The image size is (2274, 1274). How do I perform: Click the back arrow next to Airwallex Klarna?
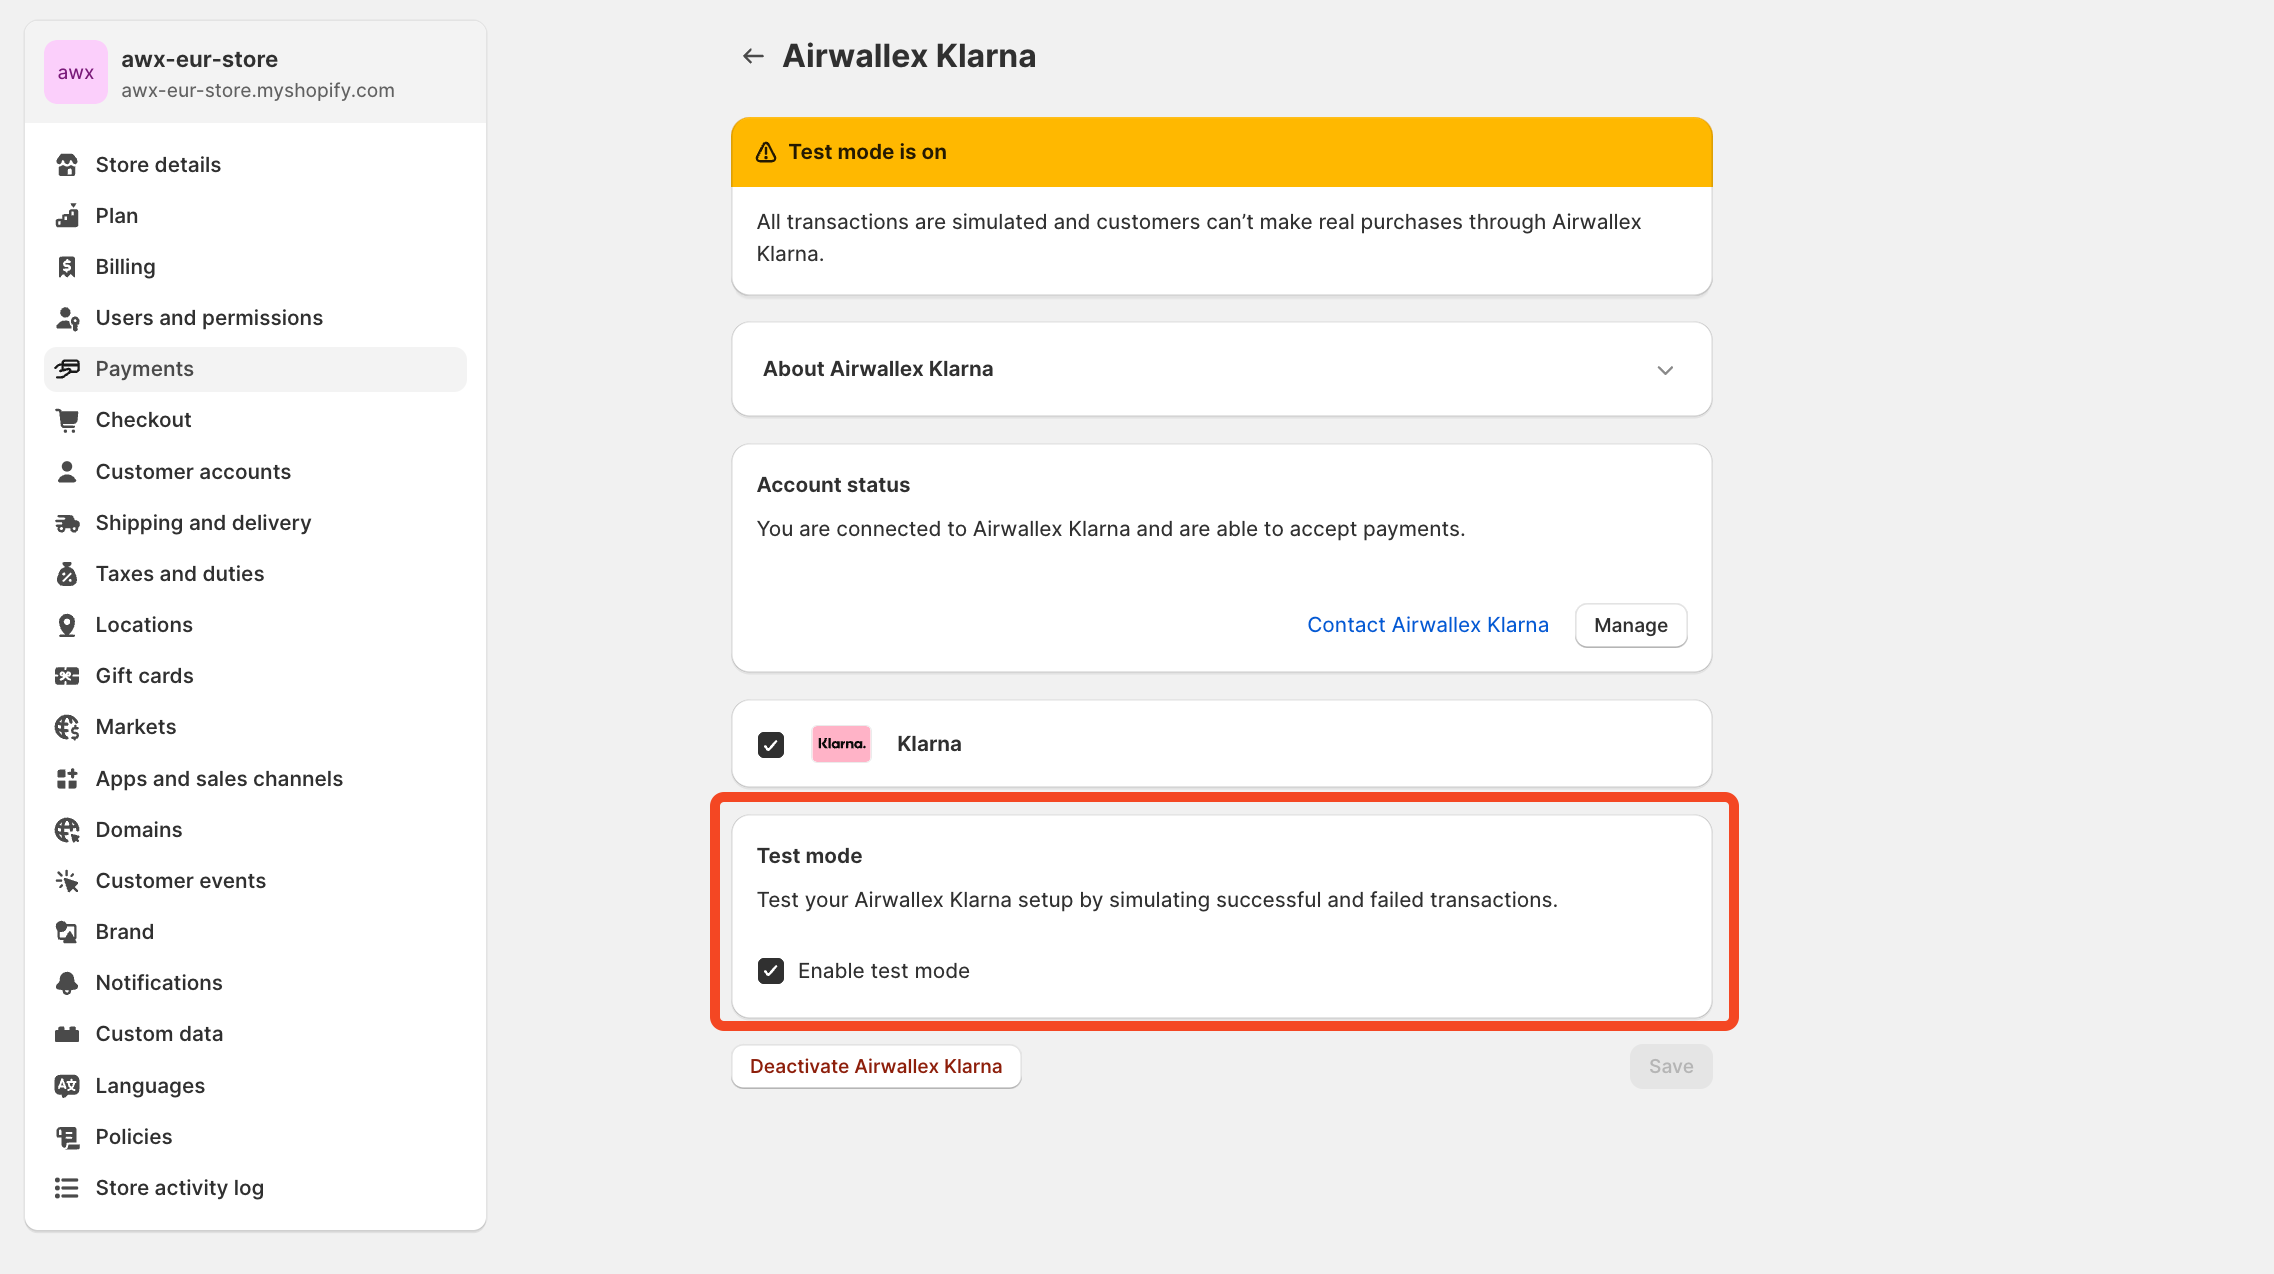pyautogui.click(x=752, y=55)
